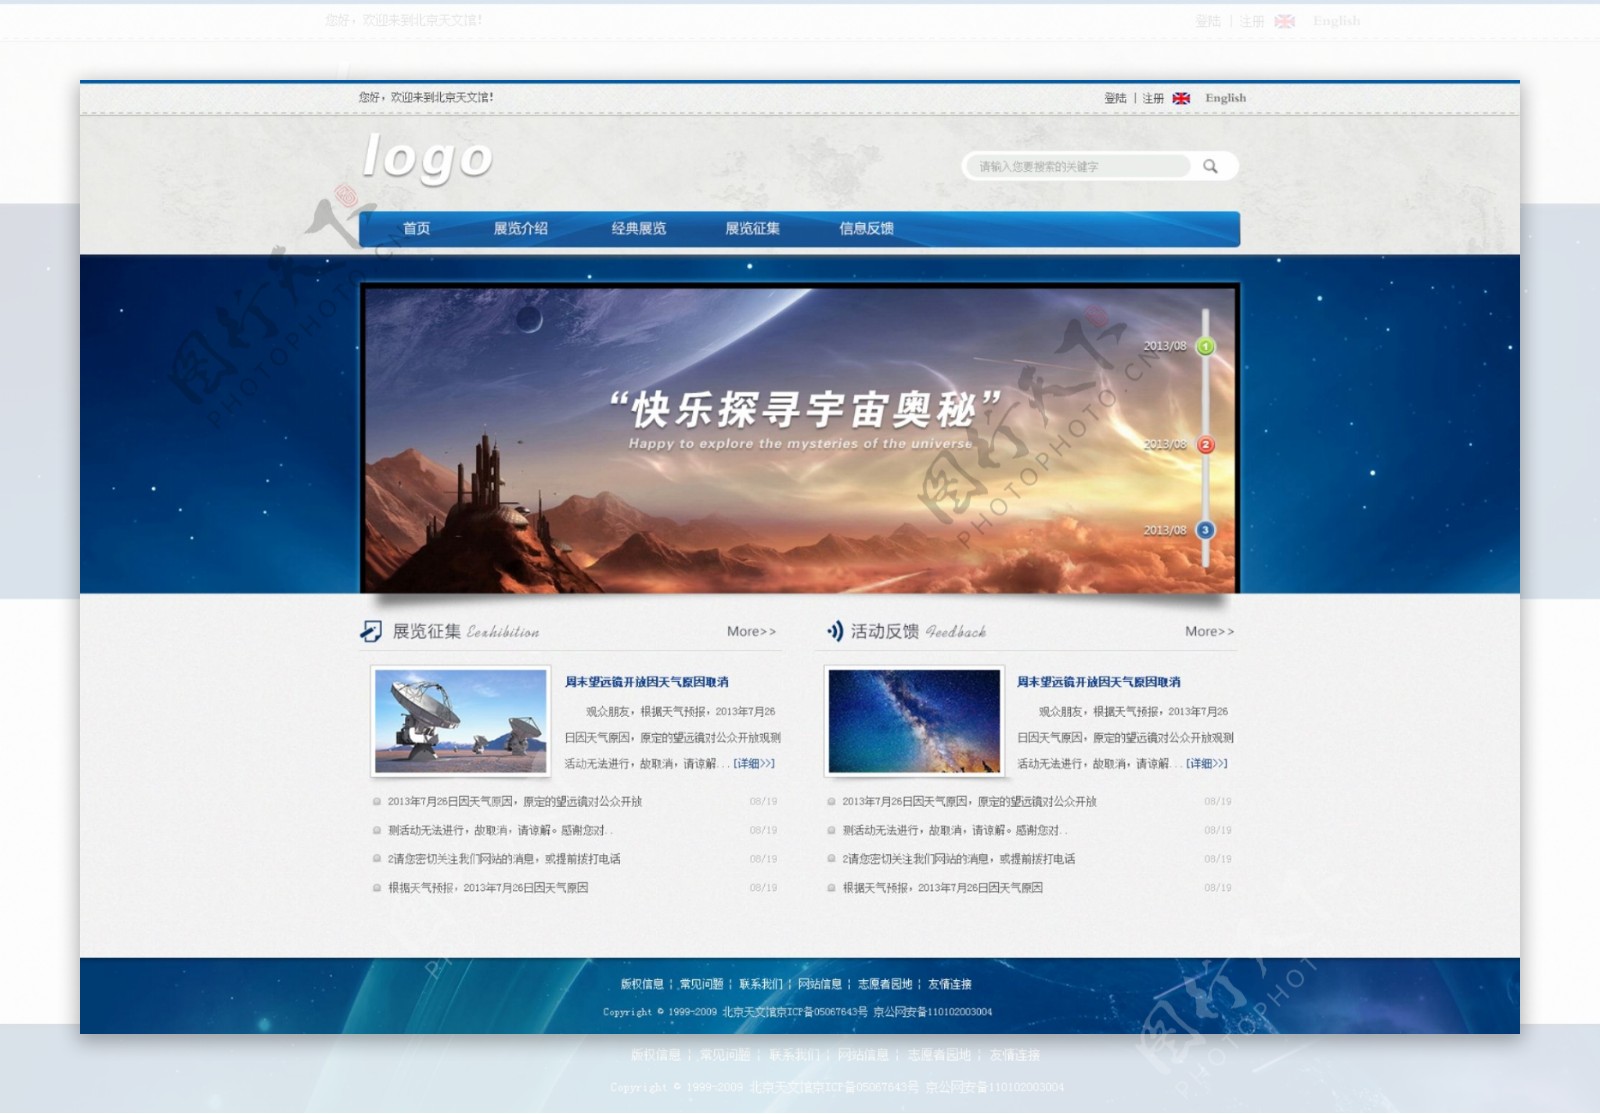Open 2请您密切关注 row in 展览征集 list

[575, 859]
